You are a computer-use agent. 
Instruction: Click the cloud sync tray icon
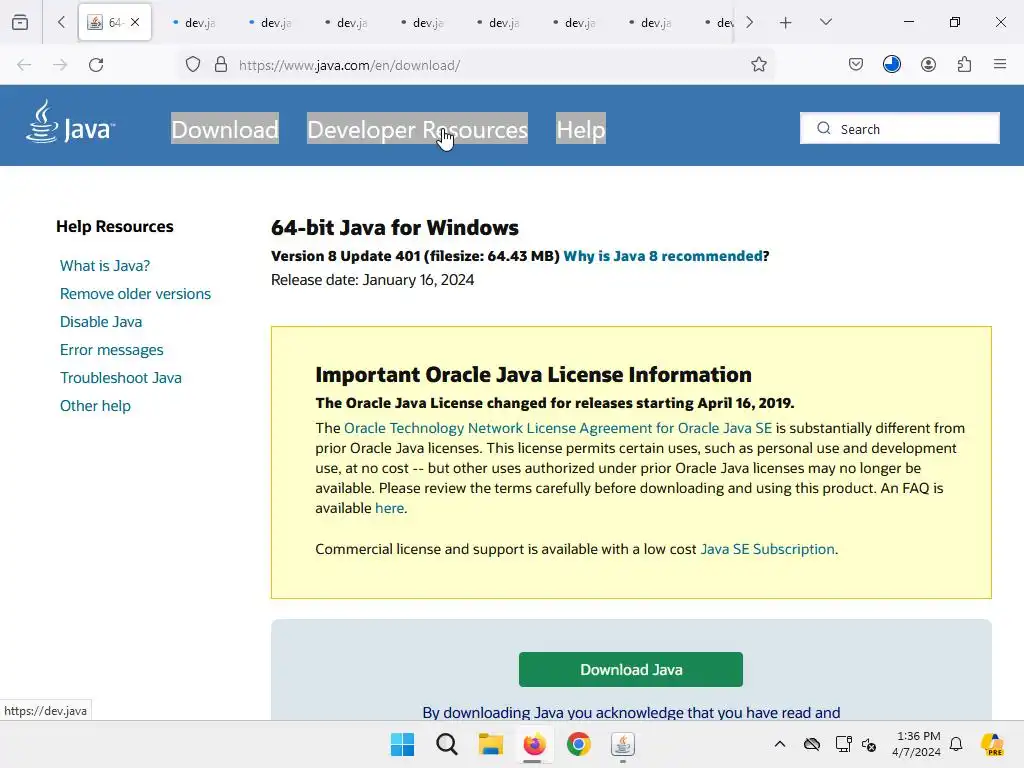[x=812, y=744]
